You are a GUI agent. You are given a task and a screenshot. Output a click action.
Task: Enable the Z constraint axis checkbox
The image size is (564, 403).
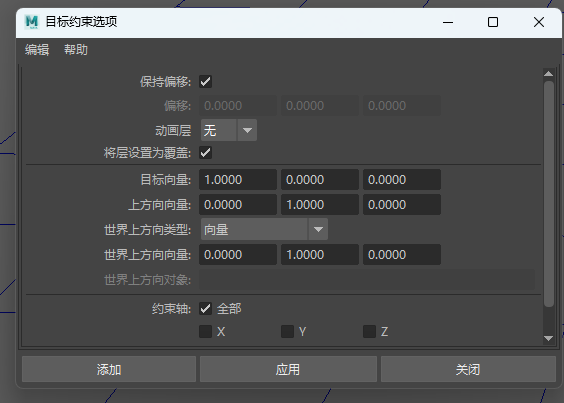(x=369, y=331)
